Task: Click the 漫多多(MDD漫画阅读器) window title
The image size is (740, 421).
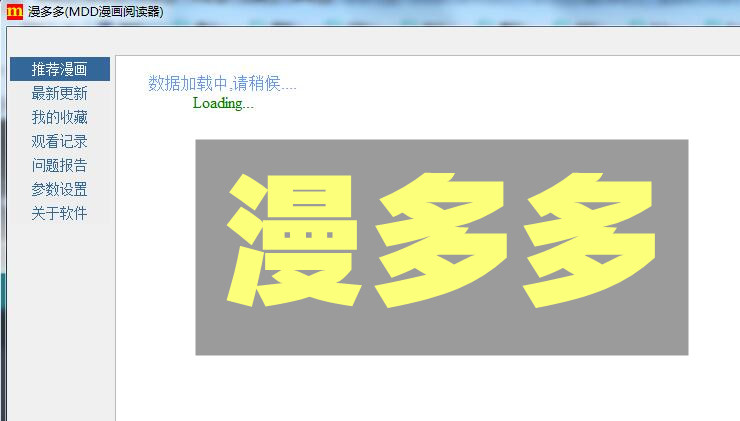Action: (x=96, y=11)
